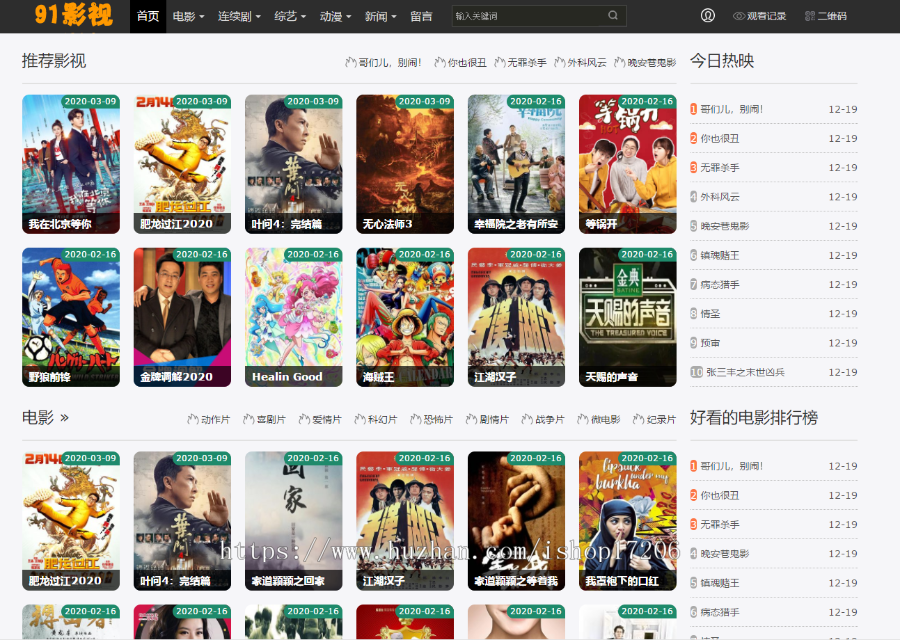The height and width of the screenshot is (640, 900).
Task: Filter by 剧情片 category
Action: (x=487, y=420)
